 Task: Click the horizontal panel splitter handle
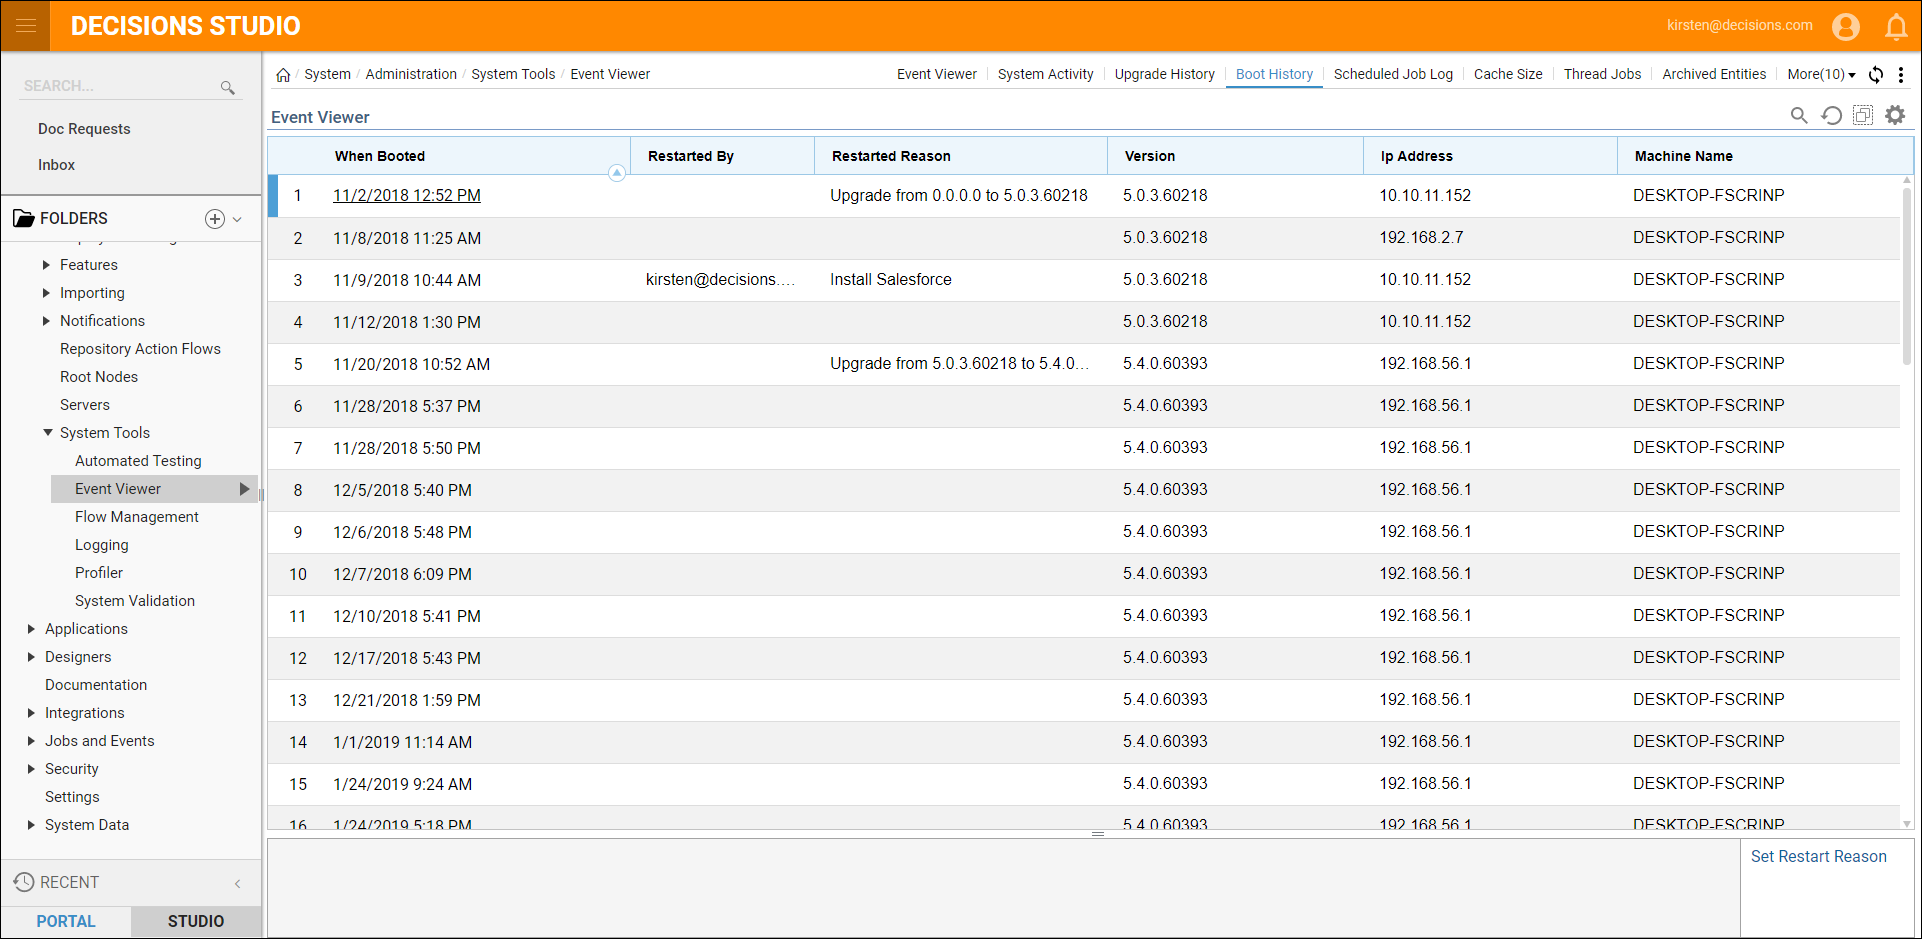[1097, 834]
